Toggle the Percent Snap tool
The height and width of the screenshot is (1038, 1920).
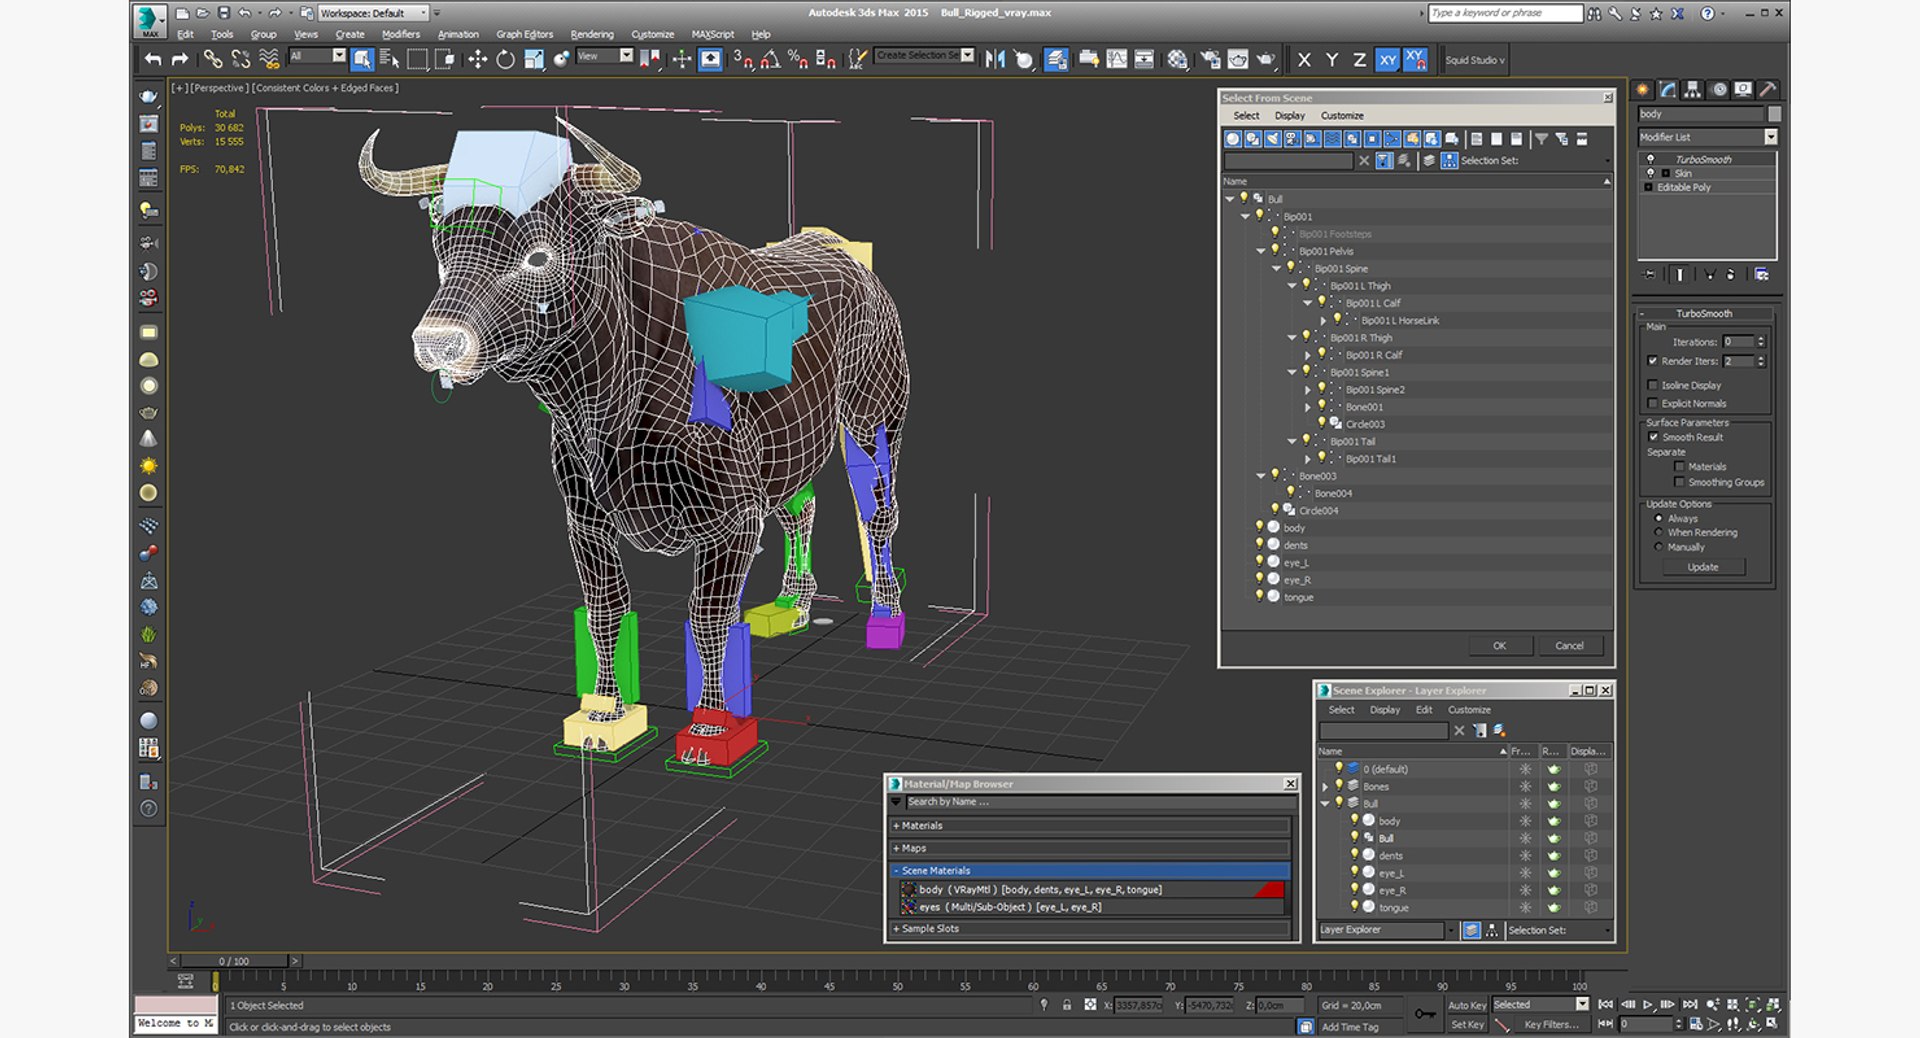[798, 60]
